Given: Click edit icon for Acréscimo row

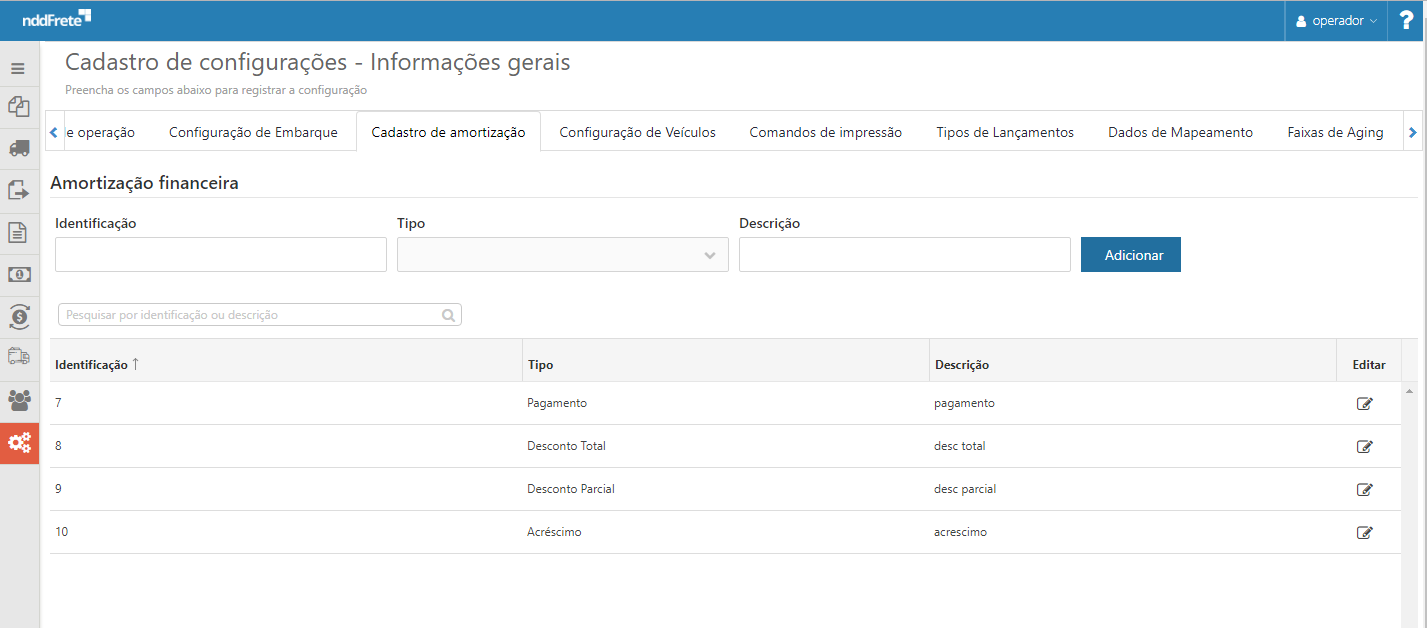Looking at the screenshot, I should coord(1364,533).
